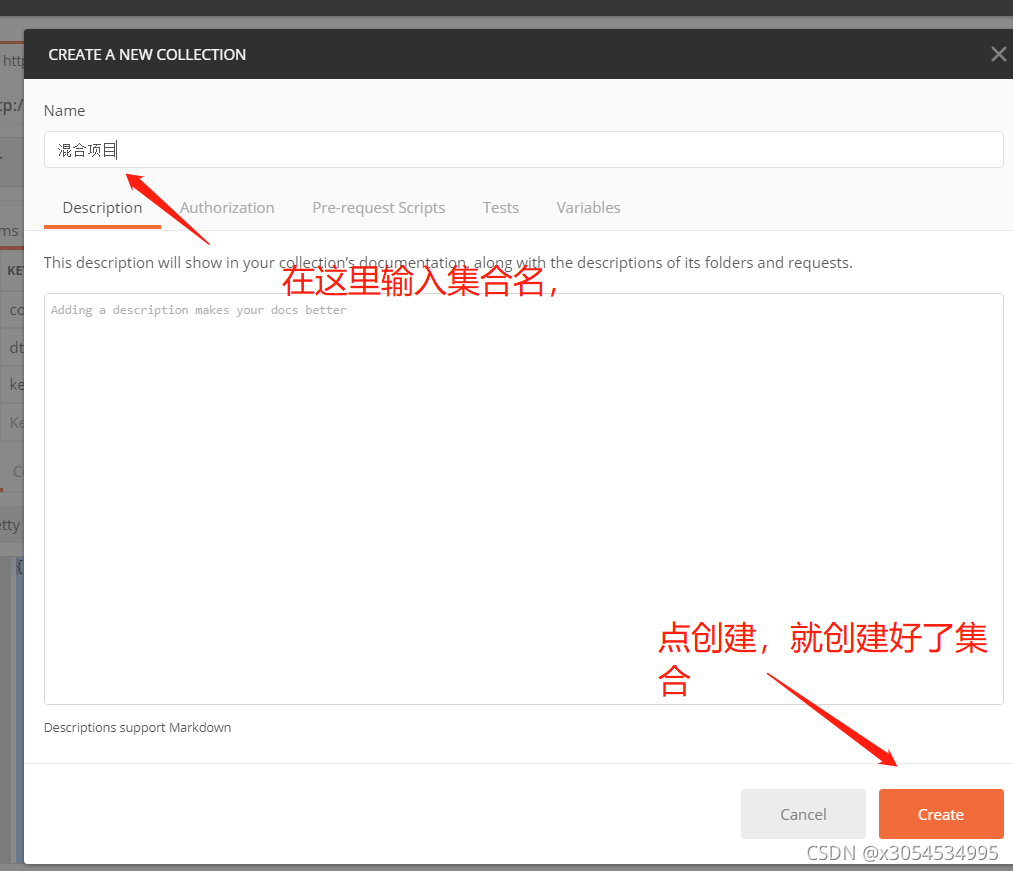Close the Create a New Collection dialog

pos(997,54)
